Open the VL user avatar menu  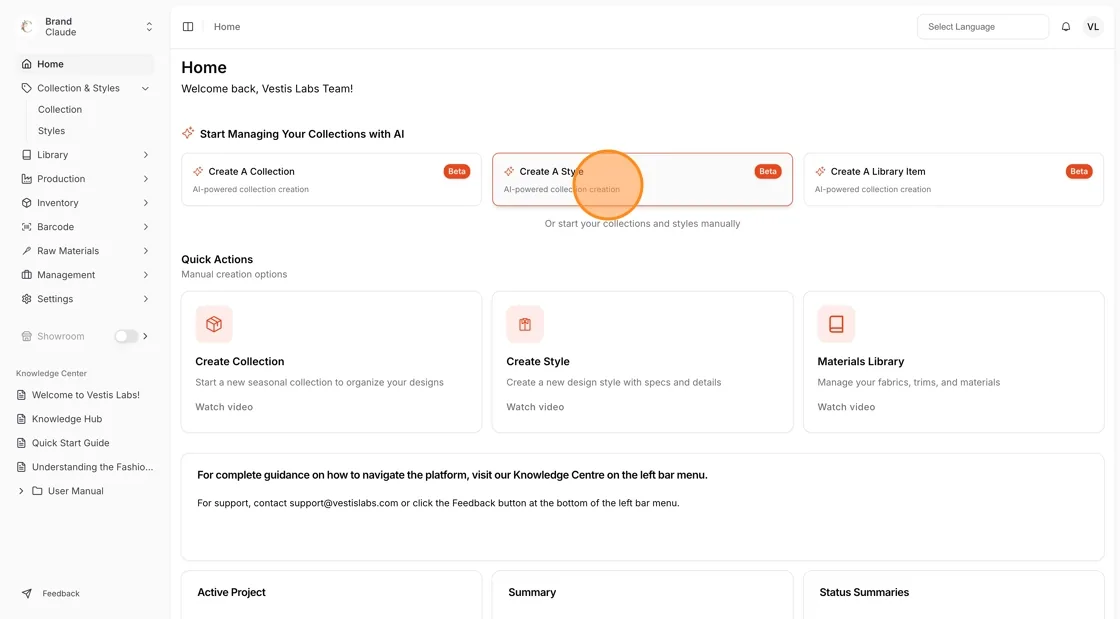coord(1093,26)
